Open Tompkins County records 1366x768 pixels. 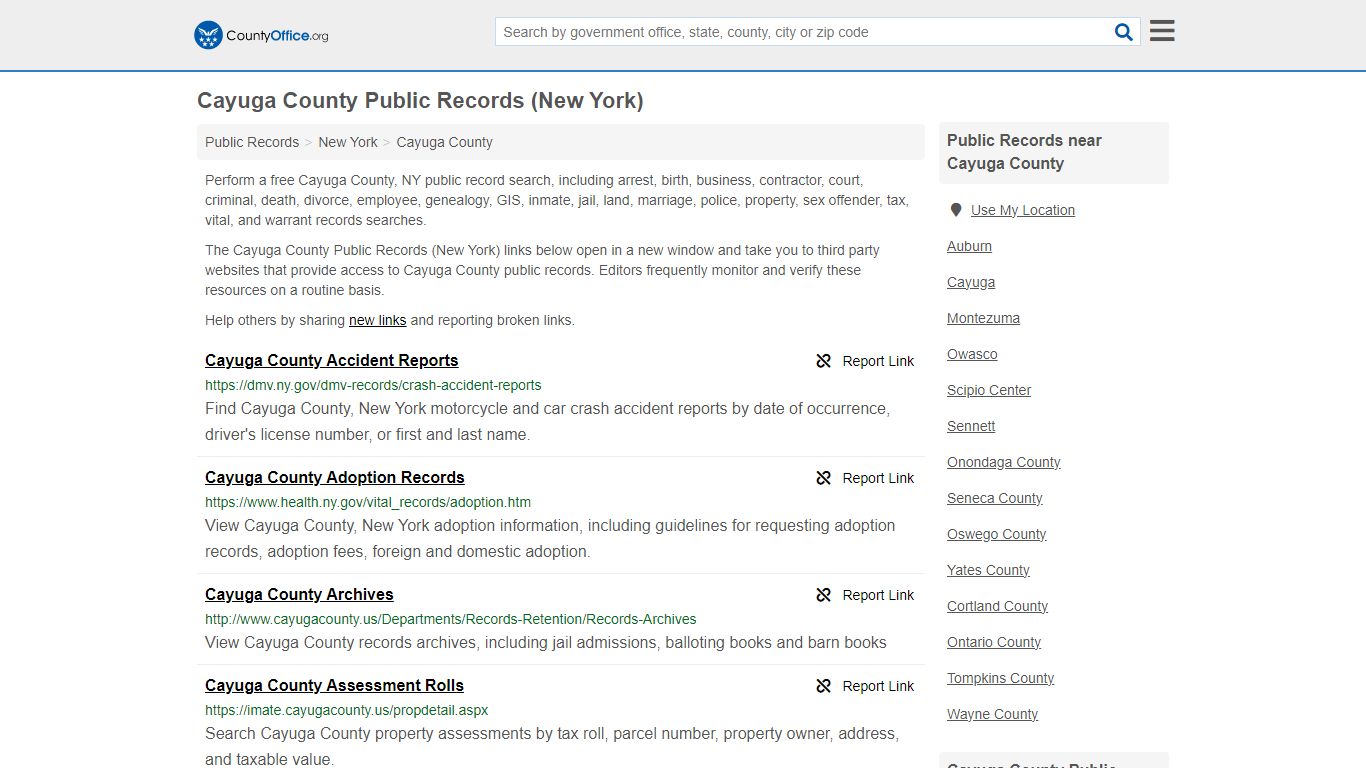tap(1000, 678)
